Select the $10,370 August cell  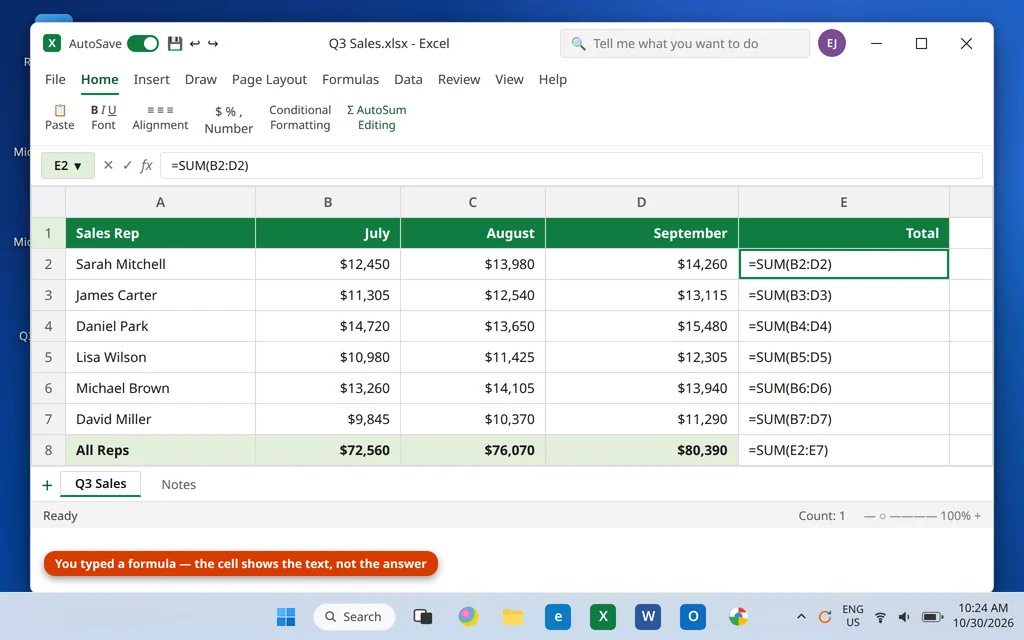(472, 419)
